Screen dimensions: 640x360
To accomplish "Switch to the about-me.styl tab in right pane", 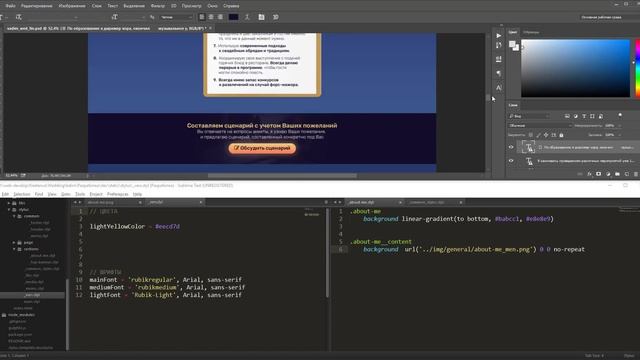I will [373, 202].
